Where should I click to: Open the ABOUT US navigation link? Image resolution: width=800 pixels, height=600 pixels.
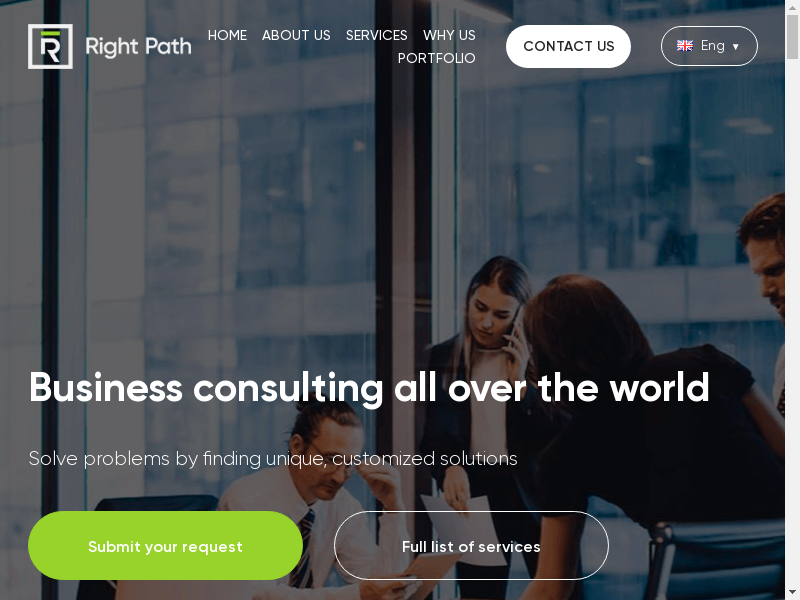pyautogui.click(x=296, y=35)
